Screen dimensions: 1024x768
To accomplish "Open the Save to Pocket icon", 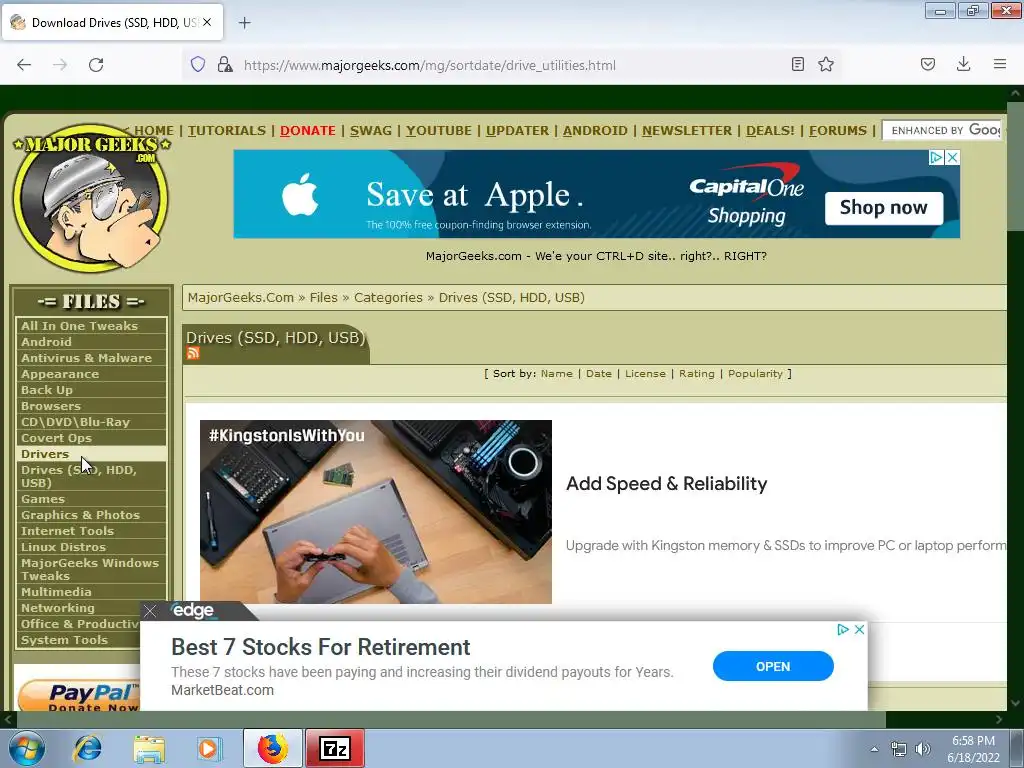I will [928, 64].
